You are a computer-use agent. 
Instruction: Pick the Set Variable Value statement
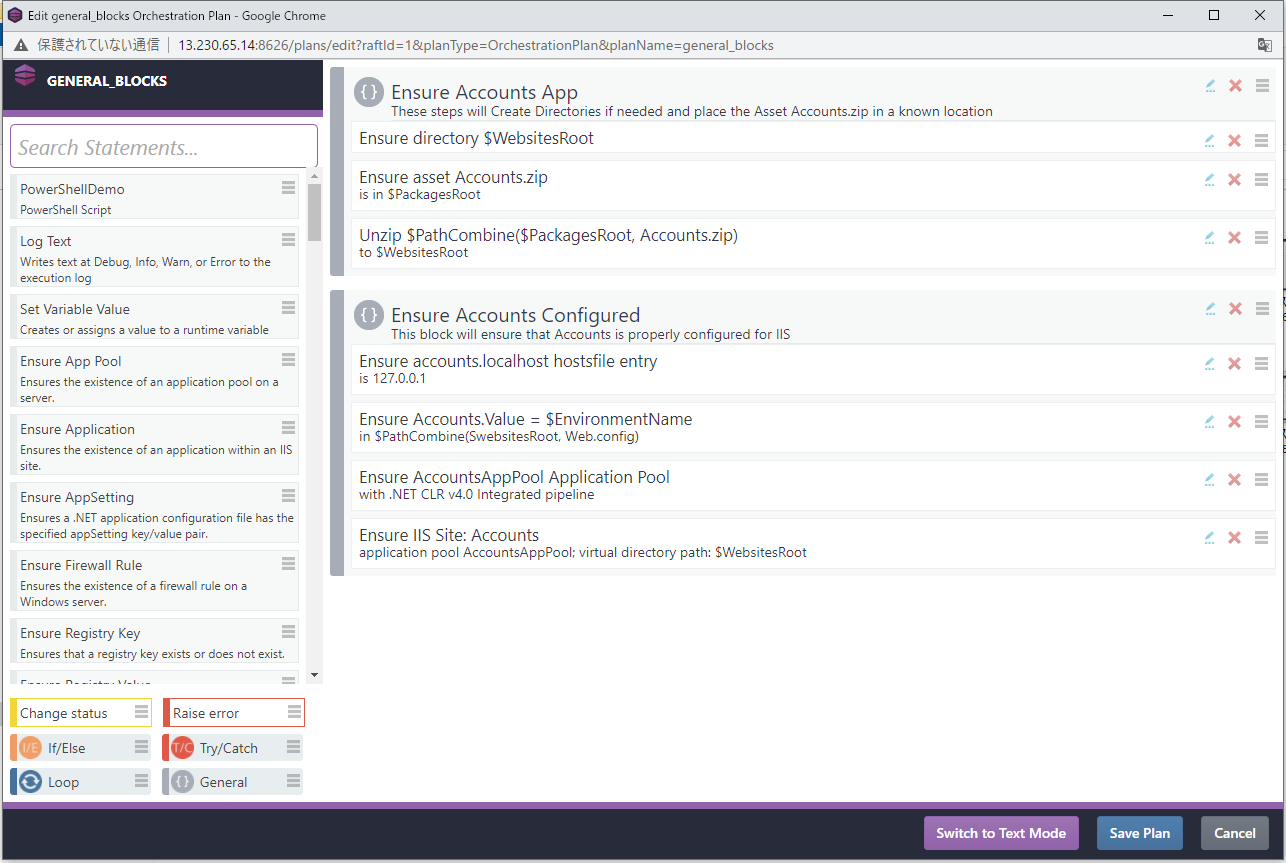click(155, 318)
